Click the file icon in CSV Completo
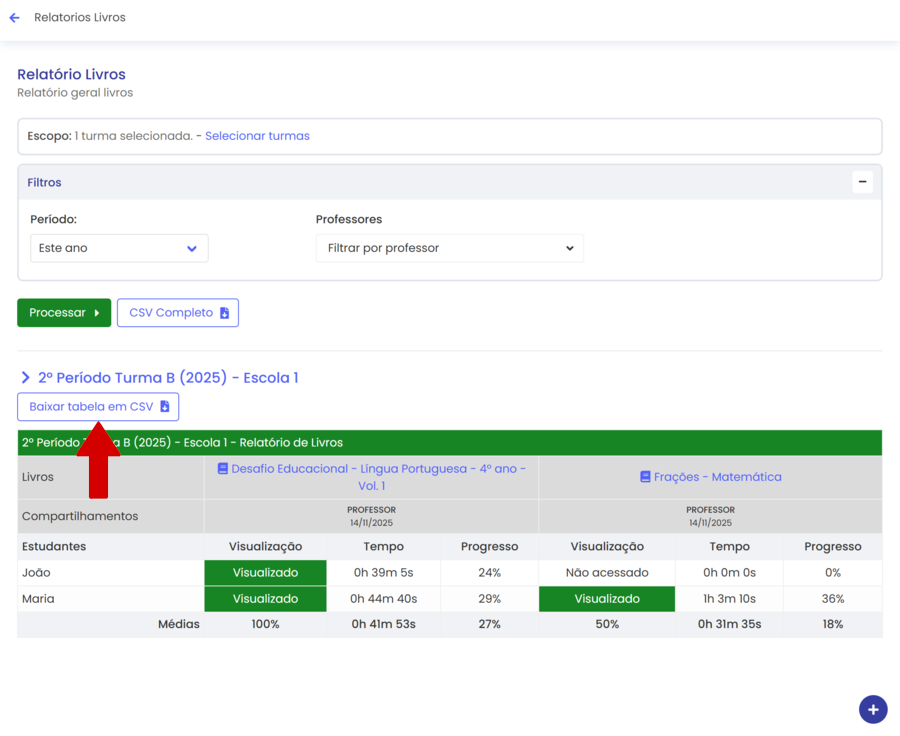 (225, 313)
